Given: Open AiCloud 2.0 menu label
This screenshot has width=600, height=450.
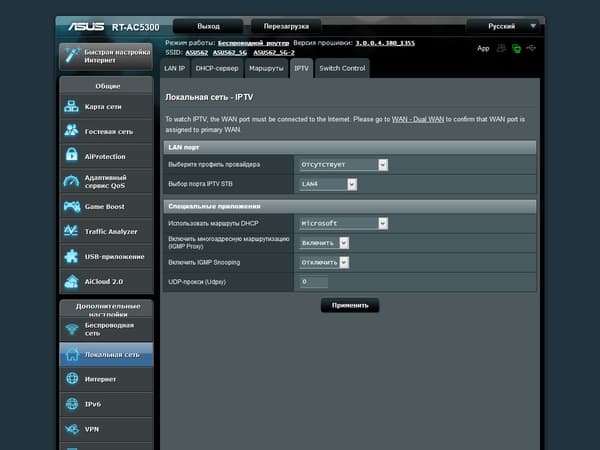Looking at the screenshot, I should (x=104, y=282).
